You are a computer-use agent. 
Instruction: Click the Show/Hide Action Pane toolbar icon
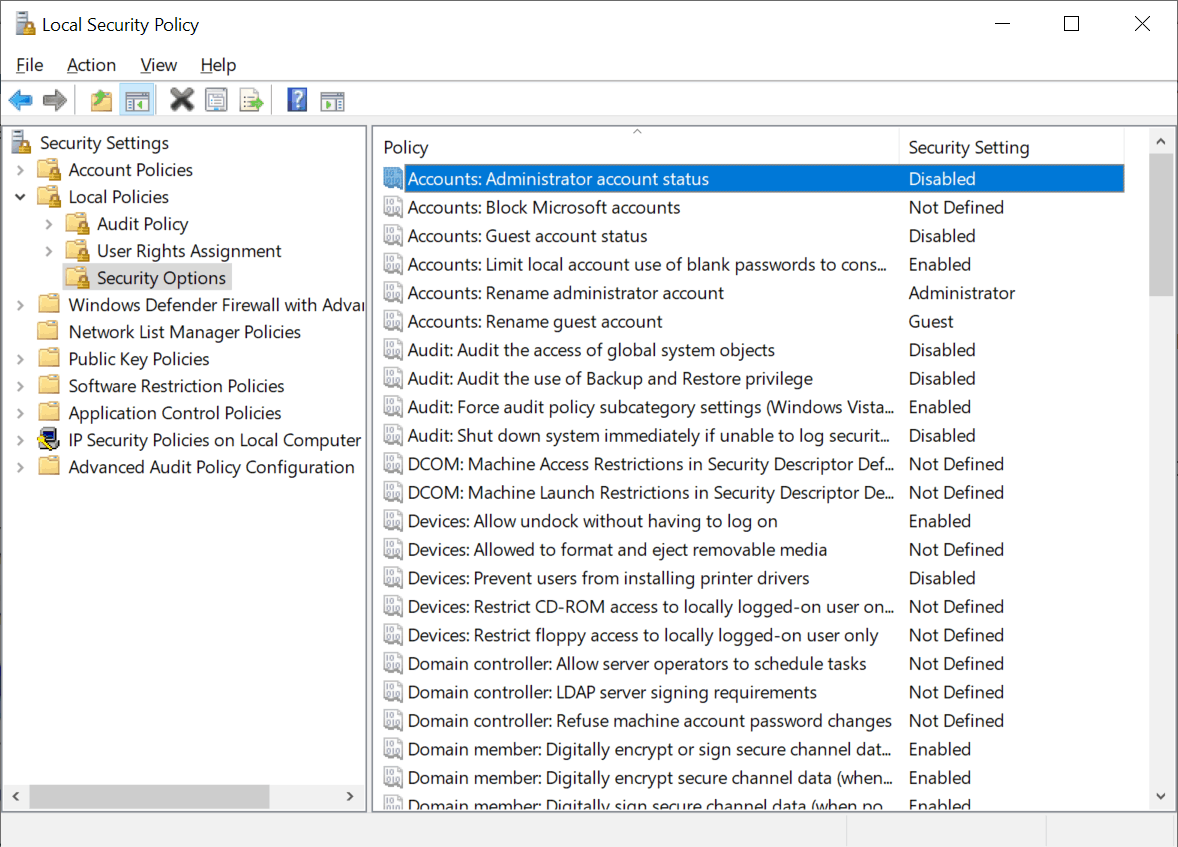click(x=332, y=99)
